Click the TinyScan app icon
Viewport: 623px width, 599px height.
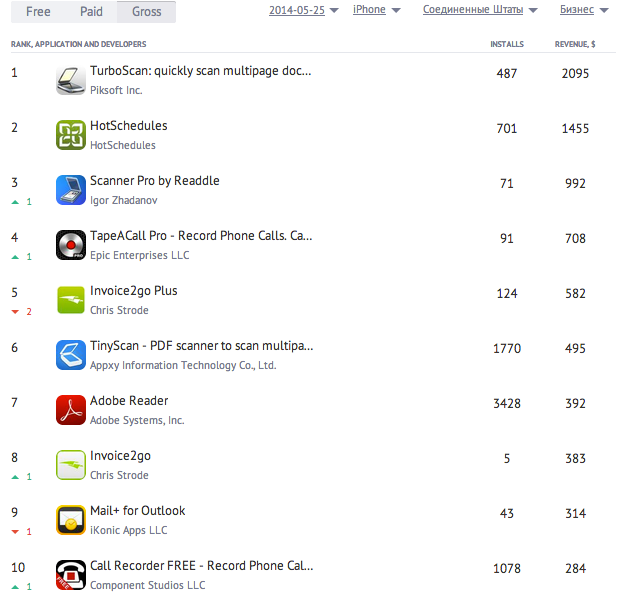(72, 355)
